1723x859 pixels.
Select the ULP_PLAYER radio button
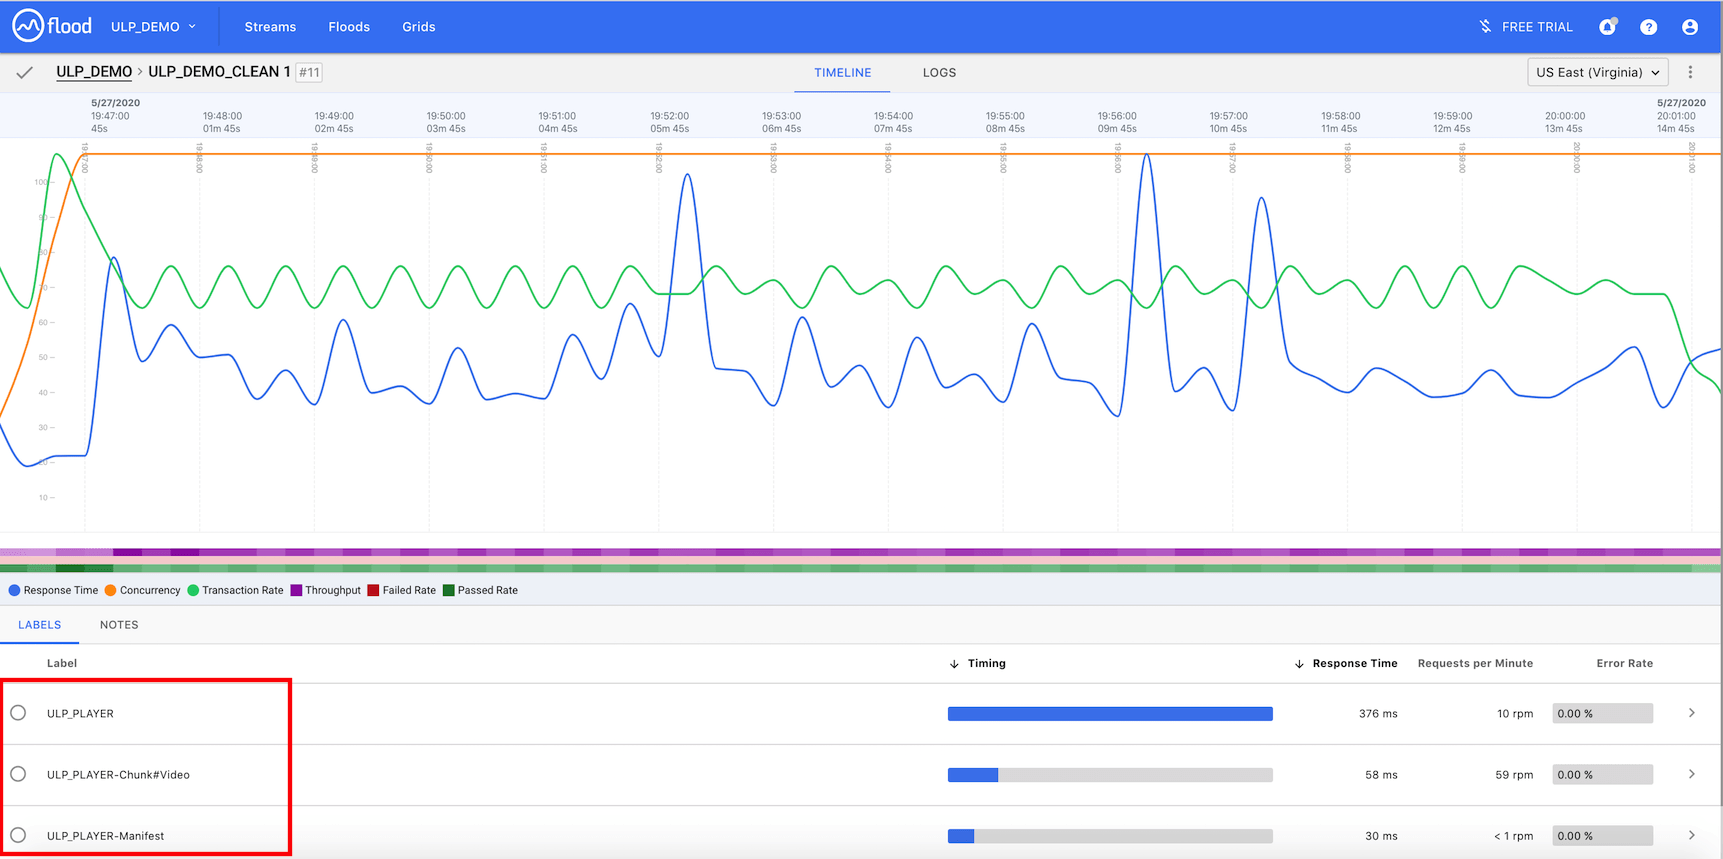point(18,713)
